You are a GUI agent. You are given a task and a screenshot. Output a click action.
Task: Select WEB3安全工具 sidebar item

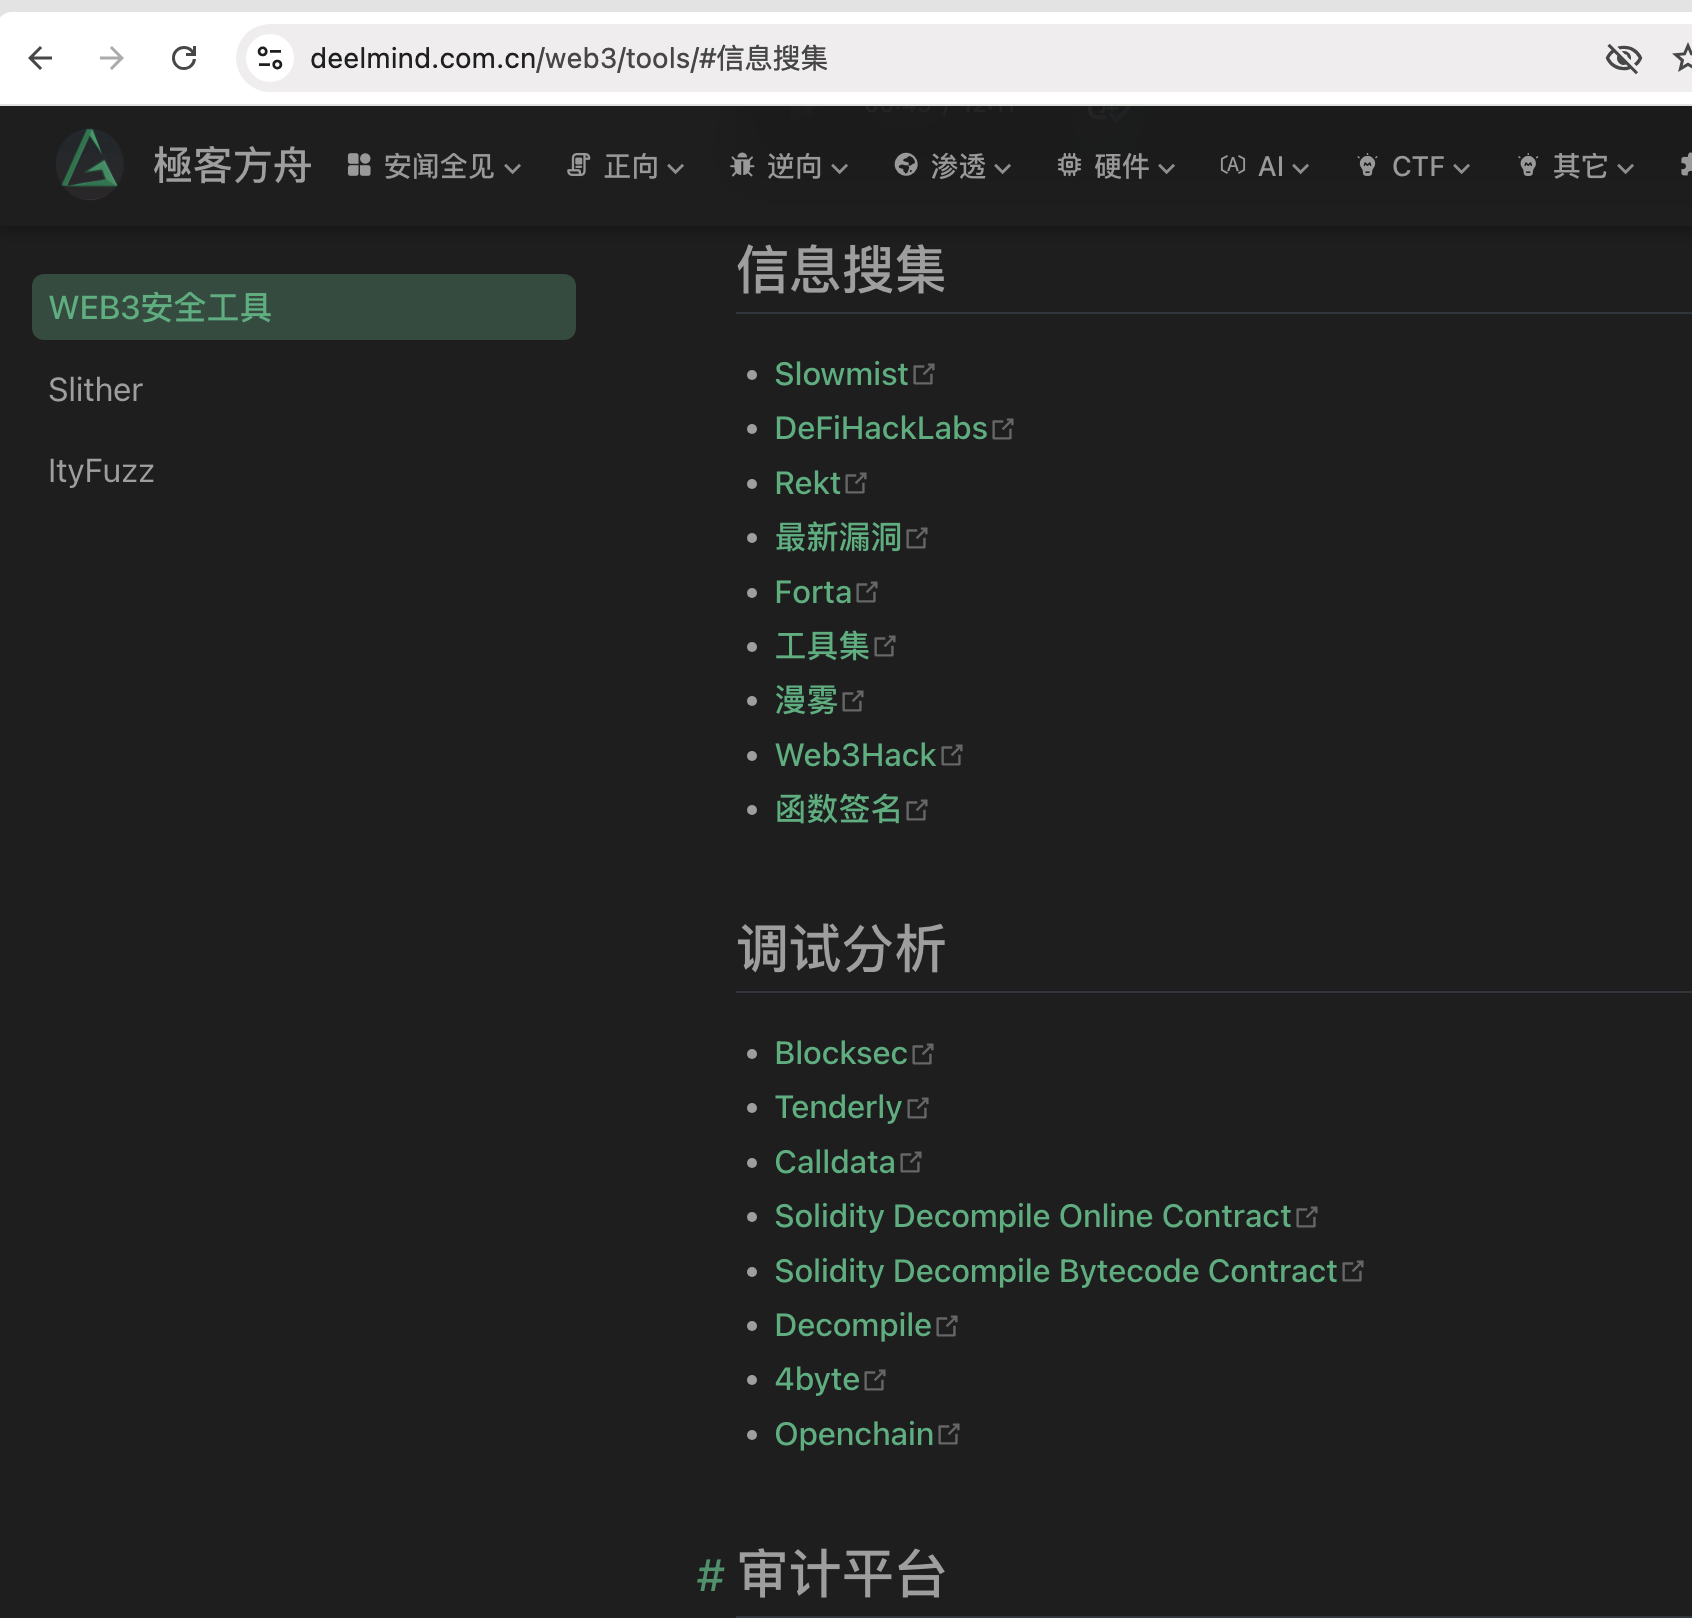coord(303,307)
